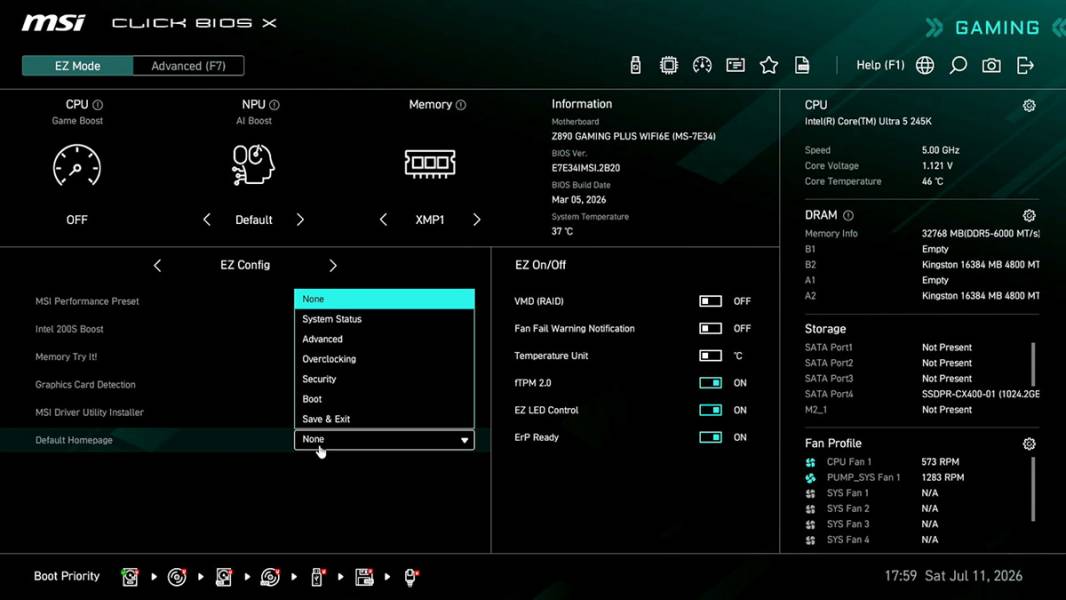Image resolution: width=1066 pixels, height=600 pixels.
Task: Click the exit door icon
Action: (x=1025, y=65)
